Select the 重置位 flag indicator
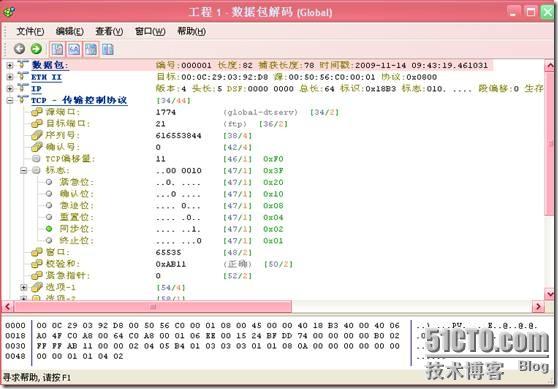558x389 pixels. [49, 217]
